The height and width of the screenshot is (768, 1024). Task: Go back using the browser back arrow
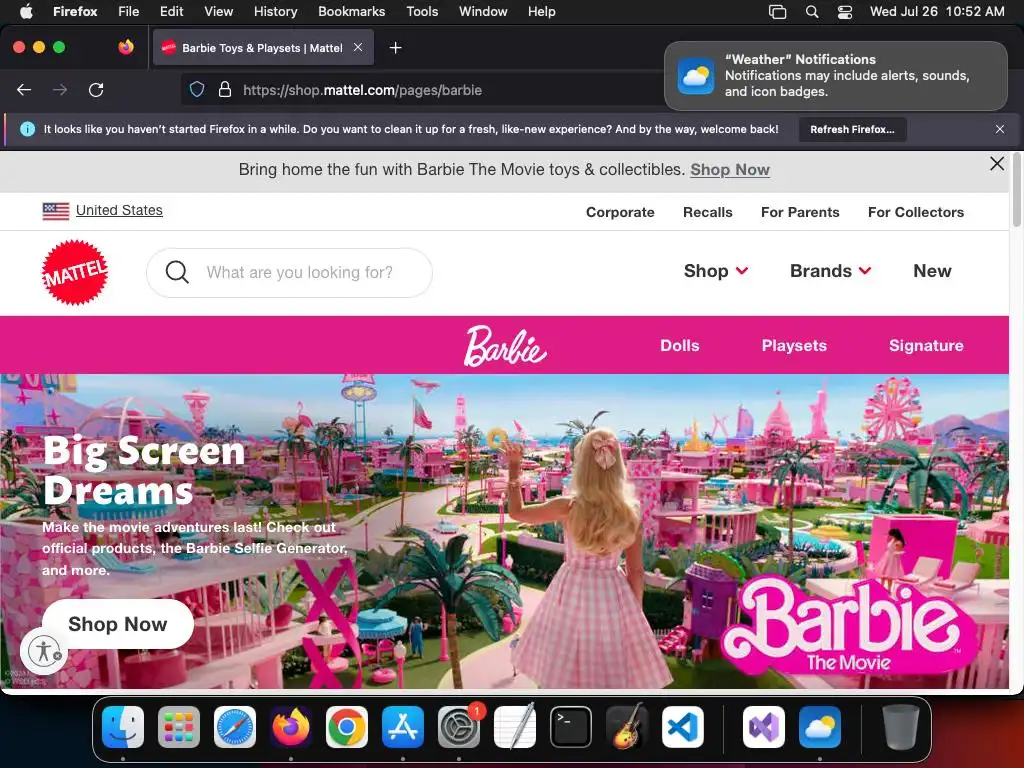(24, 90)
